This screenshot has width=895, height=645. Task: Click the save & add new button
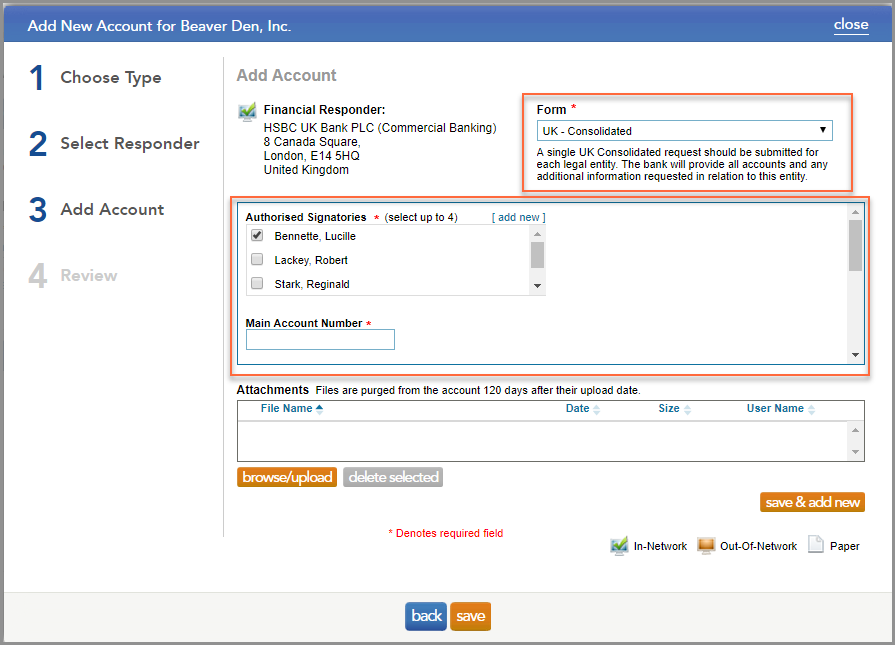pyautogui.click(x=812, y=502)
